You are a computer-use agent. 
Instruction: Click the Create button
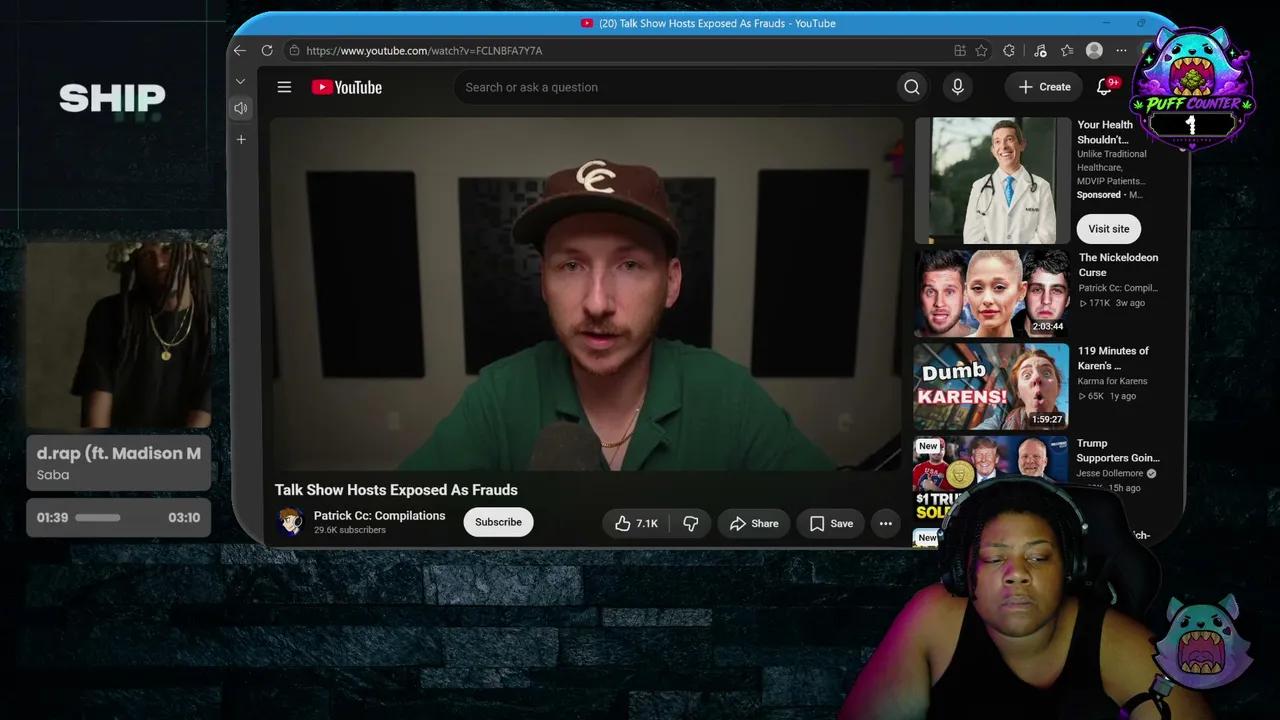click(x=1044, y=87)
